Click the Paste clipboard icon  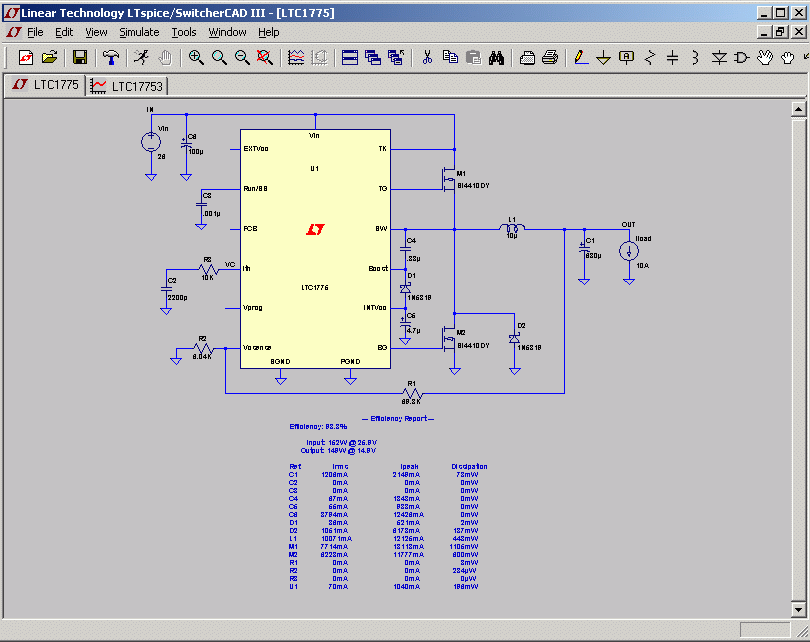(474, 57)
